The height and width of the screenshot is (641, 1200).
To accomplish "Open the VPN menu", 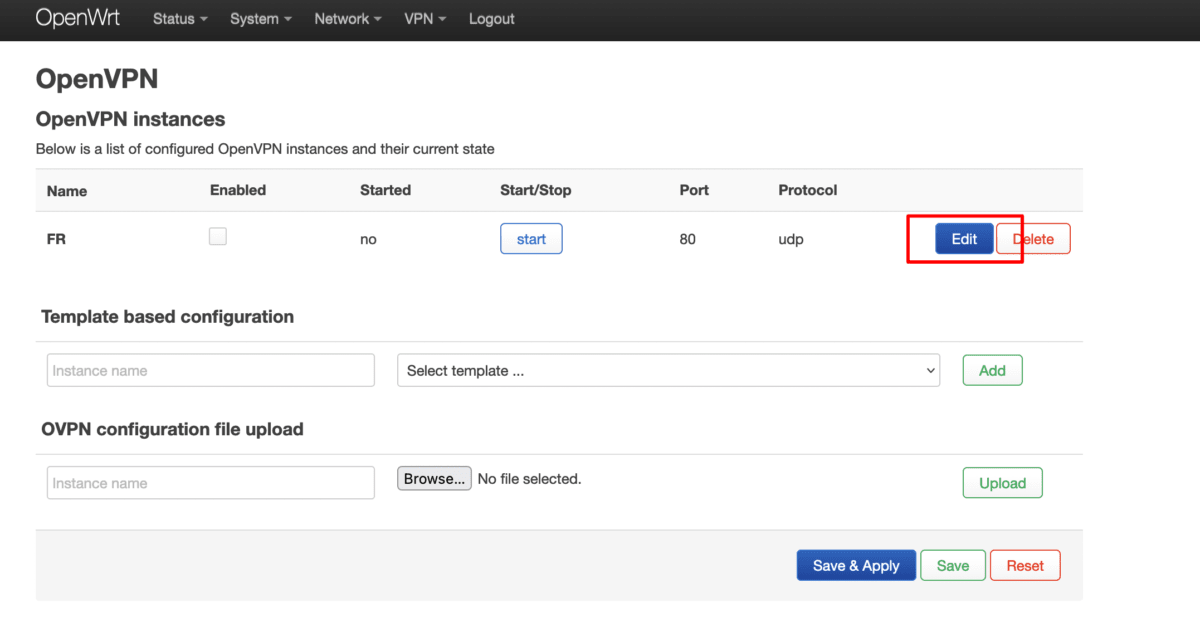I will 425,19.
